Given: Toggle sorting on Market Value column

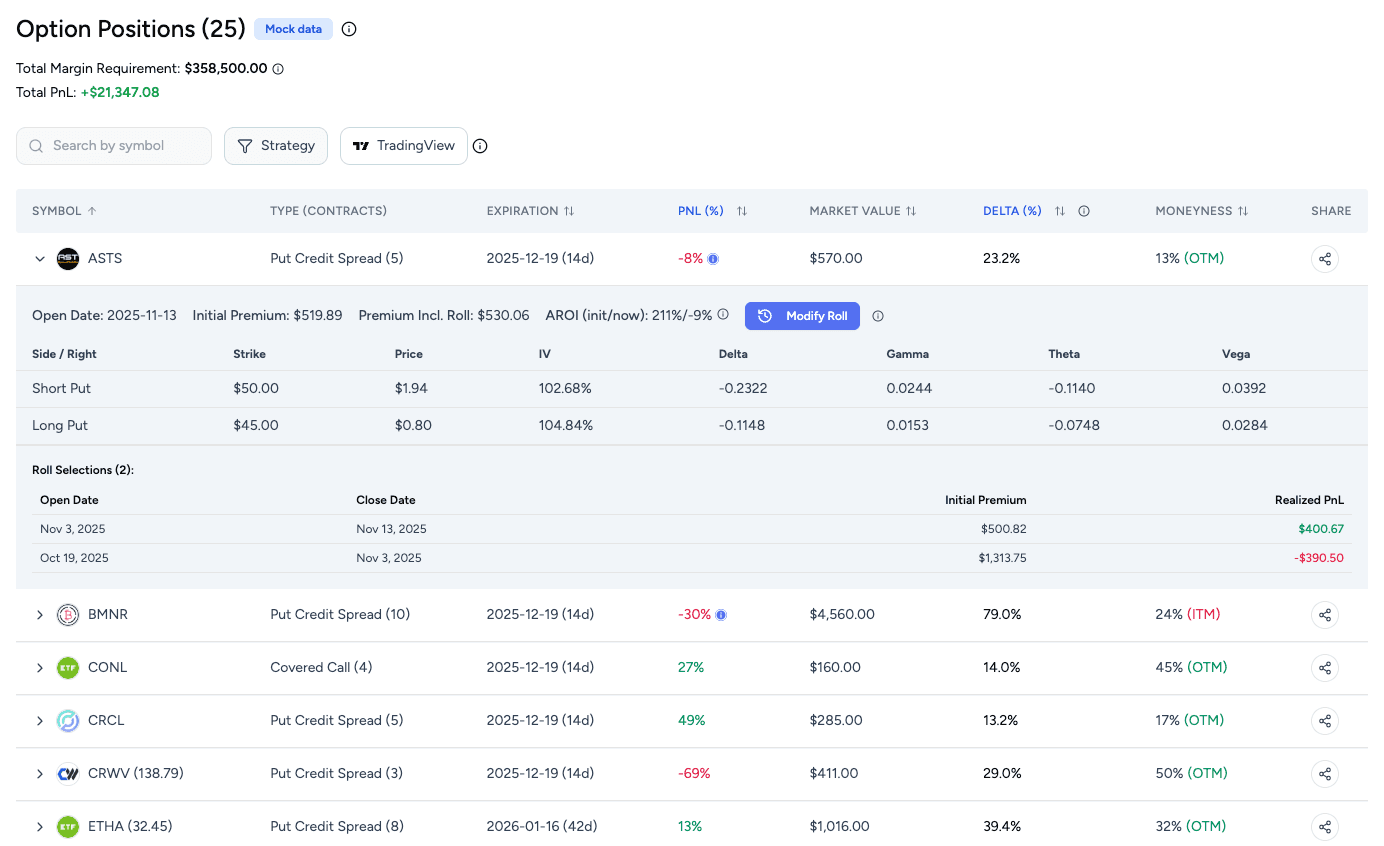Looking at the screenshot, I should [910, 211].
